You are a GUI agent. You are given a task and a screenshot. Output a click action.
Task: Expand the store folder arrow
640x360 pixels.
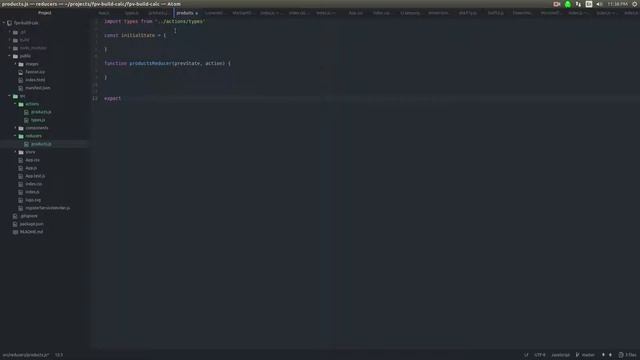[x=16, y=152]
